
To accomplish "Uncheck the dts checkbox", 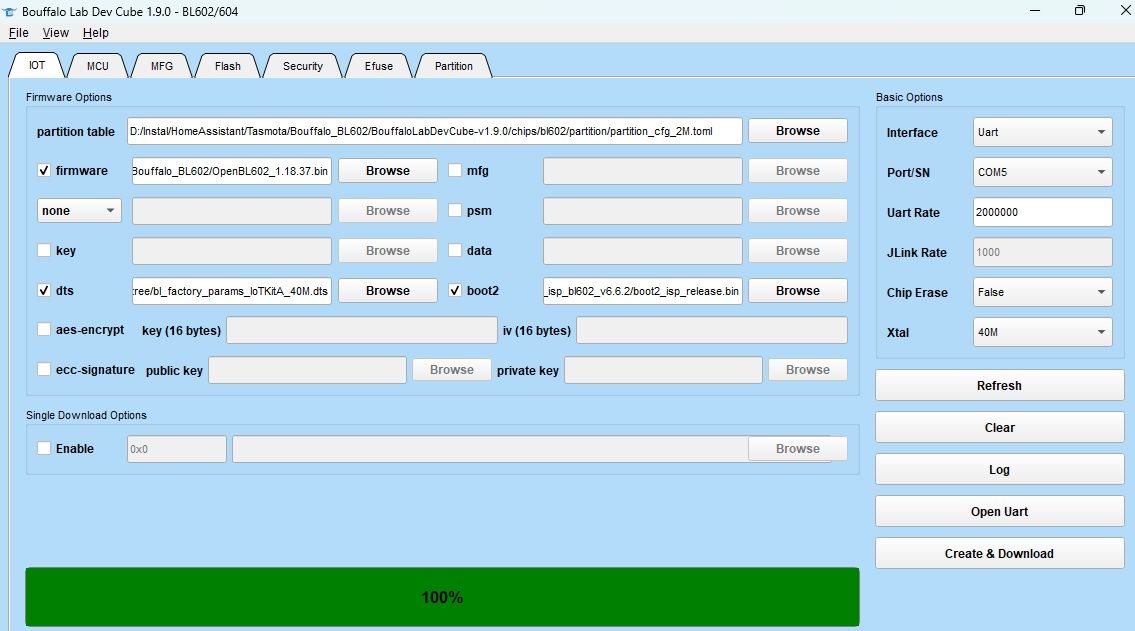I will point(44,290).
